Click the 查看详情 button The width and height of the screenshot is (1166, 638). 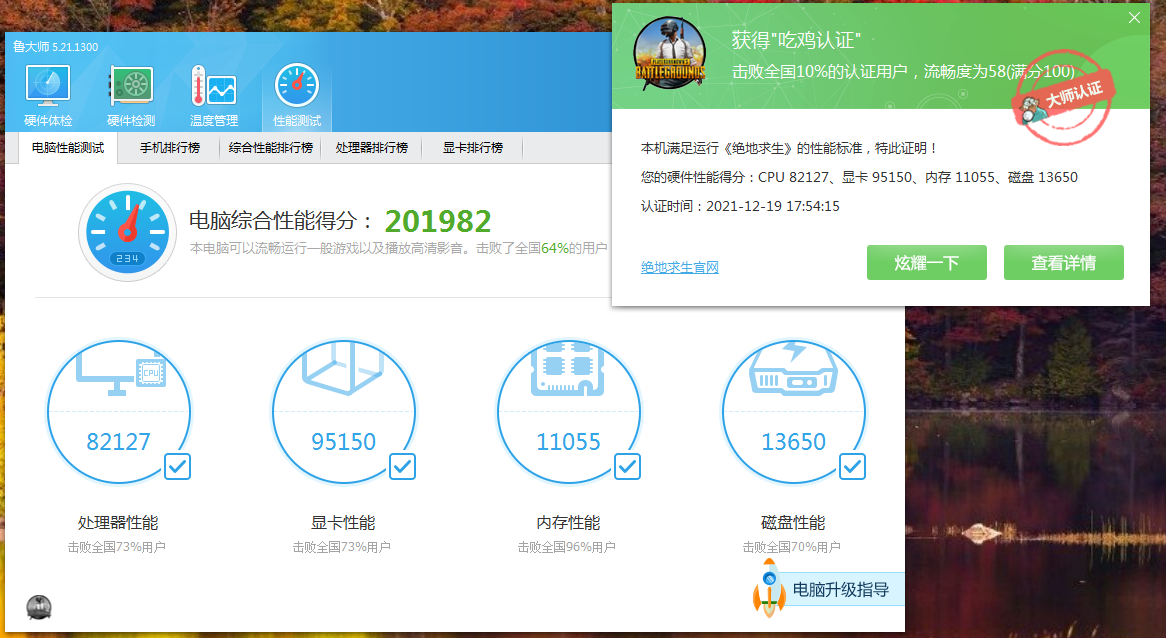pos(1063,262)
